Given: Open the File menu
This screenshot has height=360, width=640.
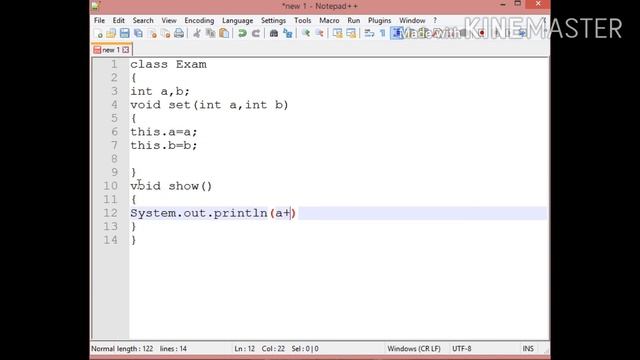Looking at the screenshot, I should click(x=99, y=20).
